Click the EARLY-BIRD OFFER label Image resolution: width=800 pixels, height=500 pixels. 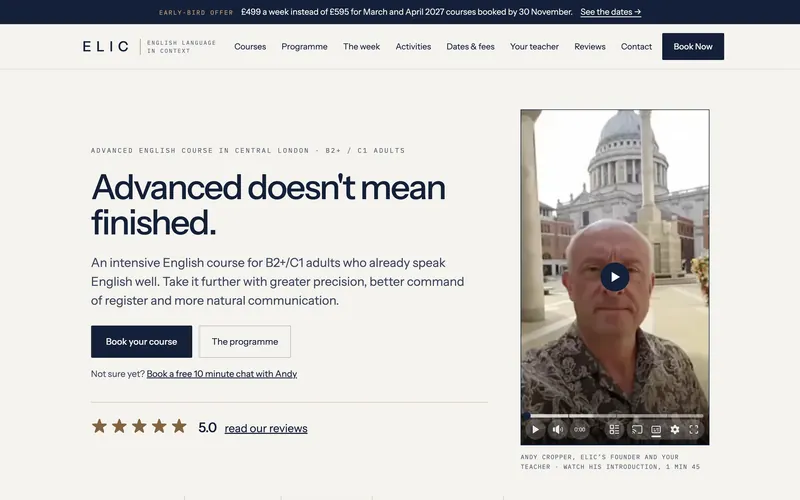pos(196,12)
